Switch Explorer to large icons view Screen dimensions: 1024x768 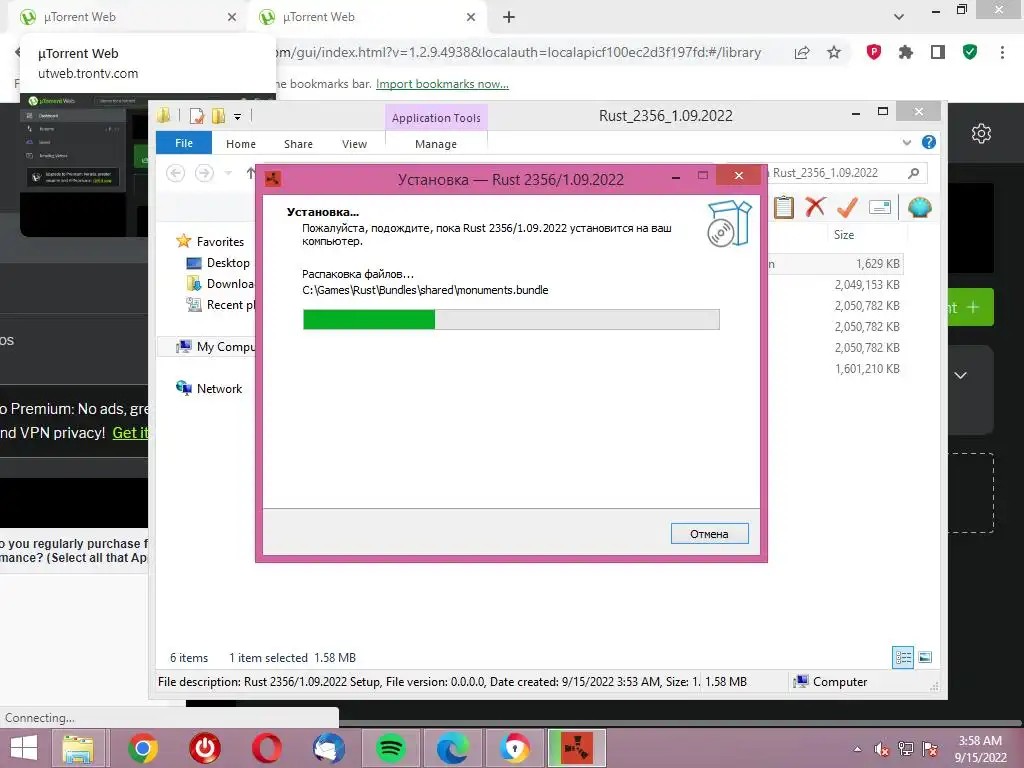(925, 657)
